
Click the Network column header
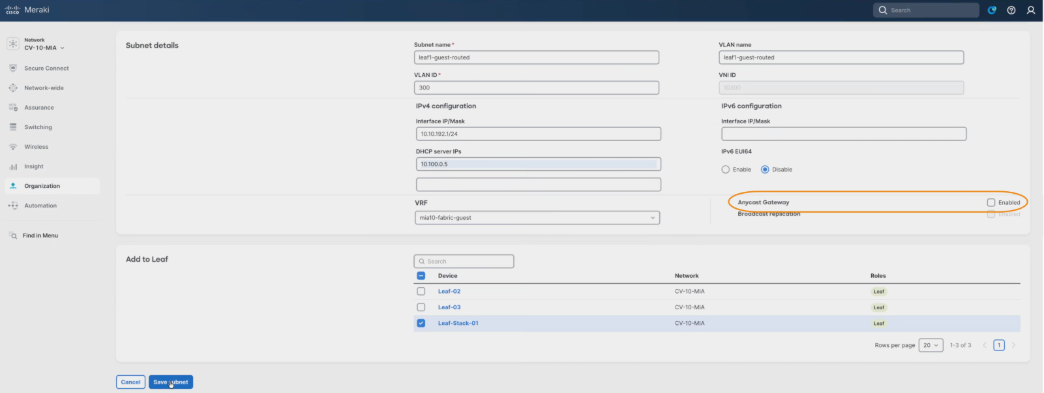(x=686, y=276)
